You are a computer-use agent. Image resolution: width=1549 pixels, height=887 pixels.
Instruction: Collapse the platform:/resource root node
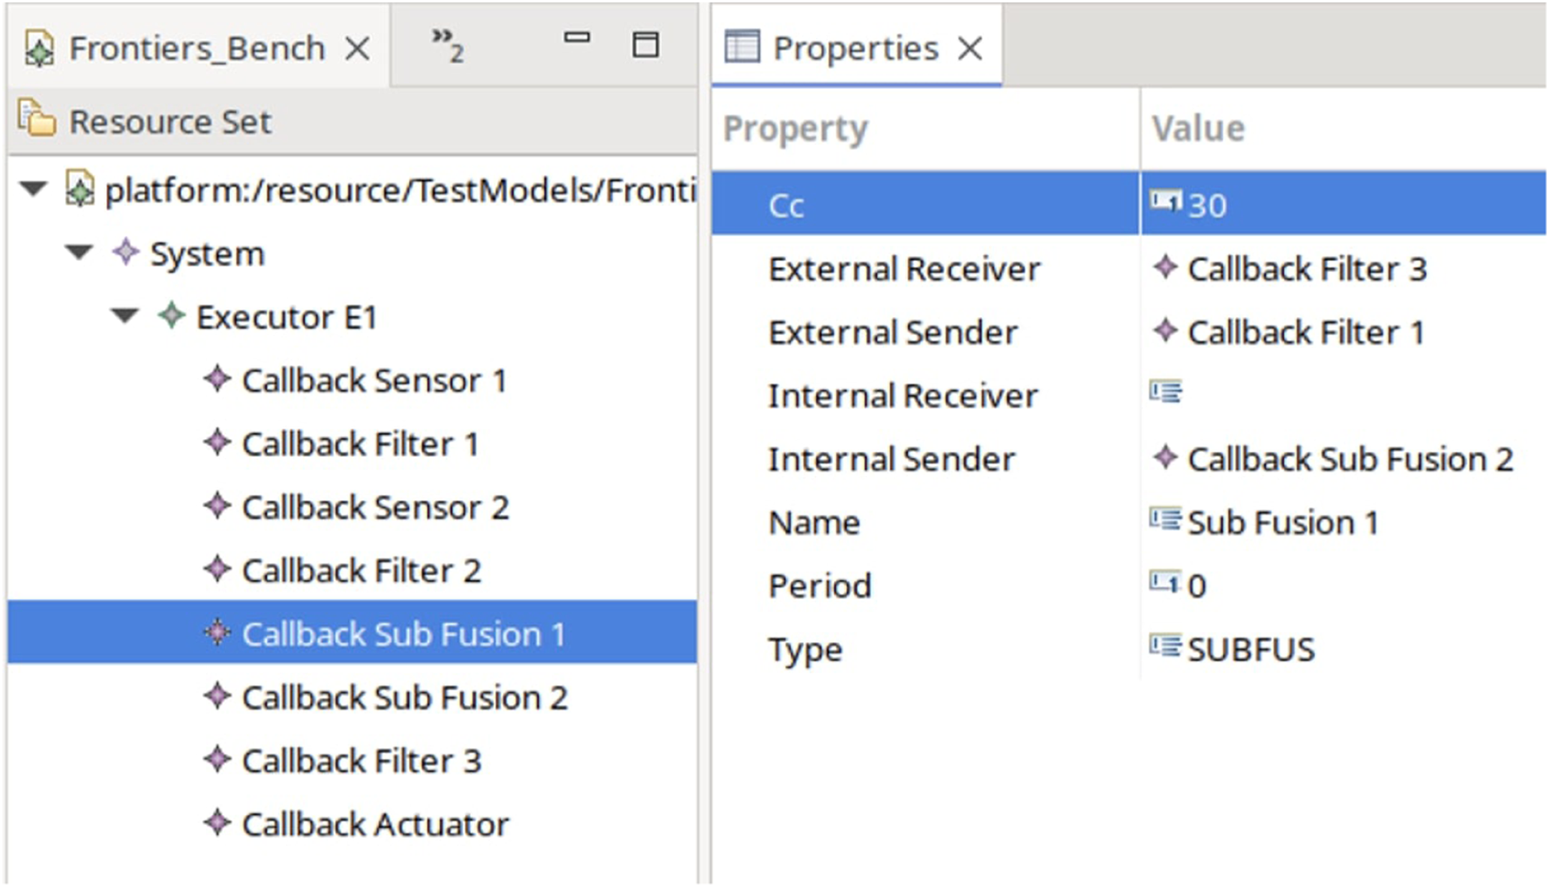[31, 190]
